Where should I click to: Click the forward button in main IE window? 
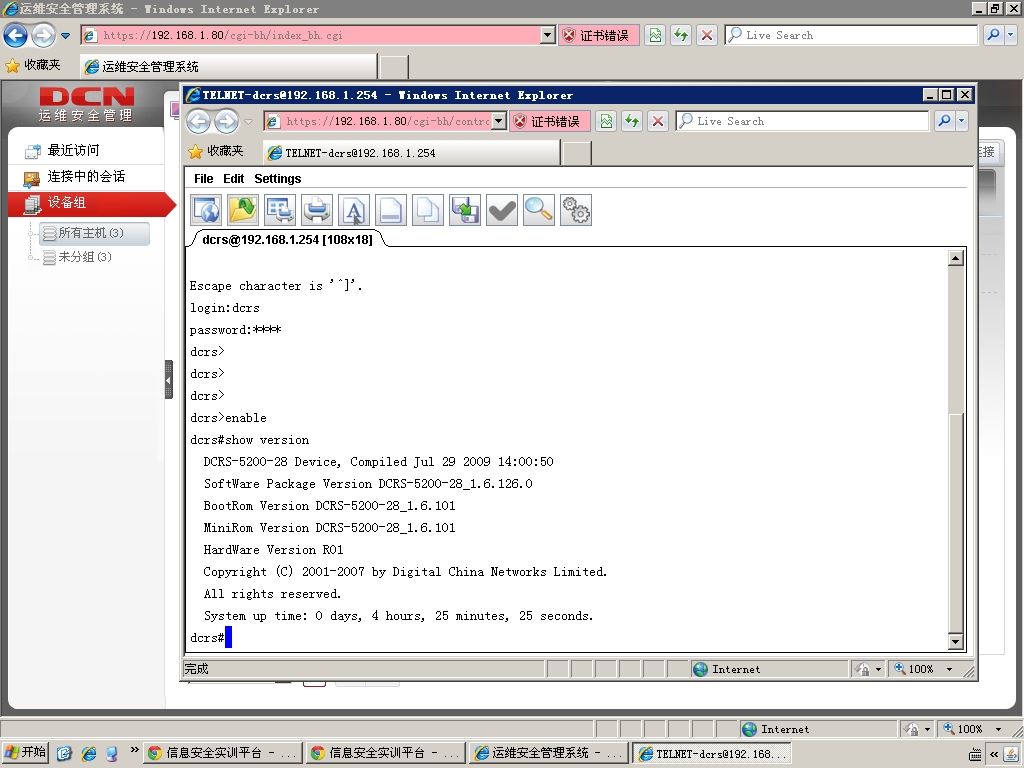point(43,35)
